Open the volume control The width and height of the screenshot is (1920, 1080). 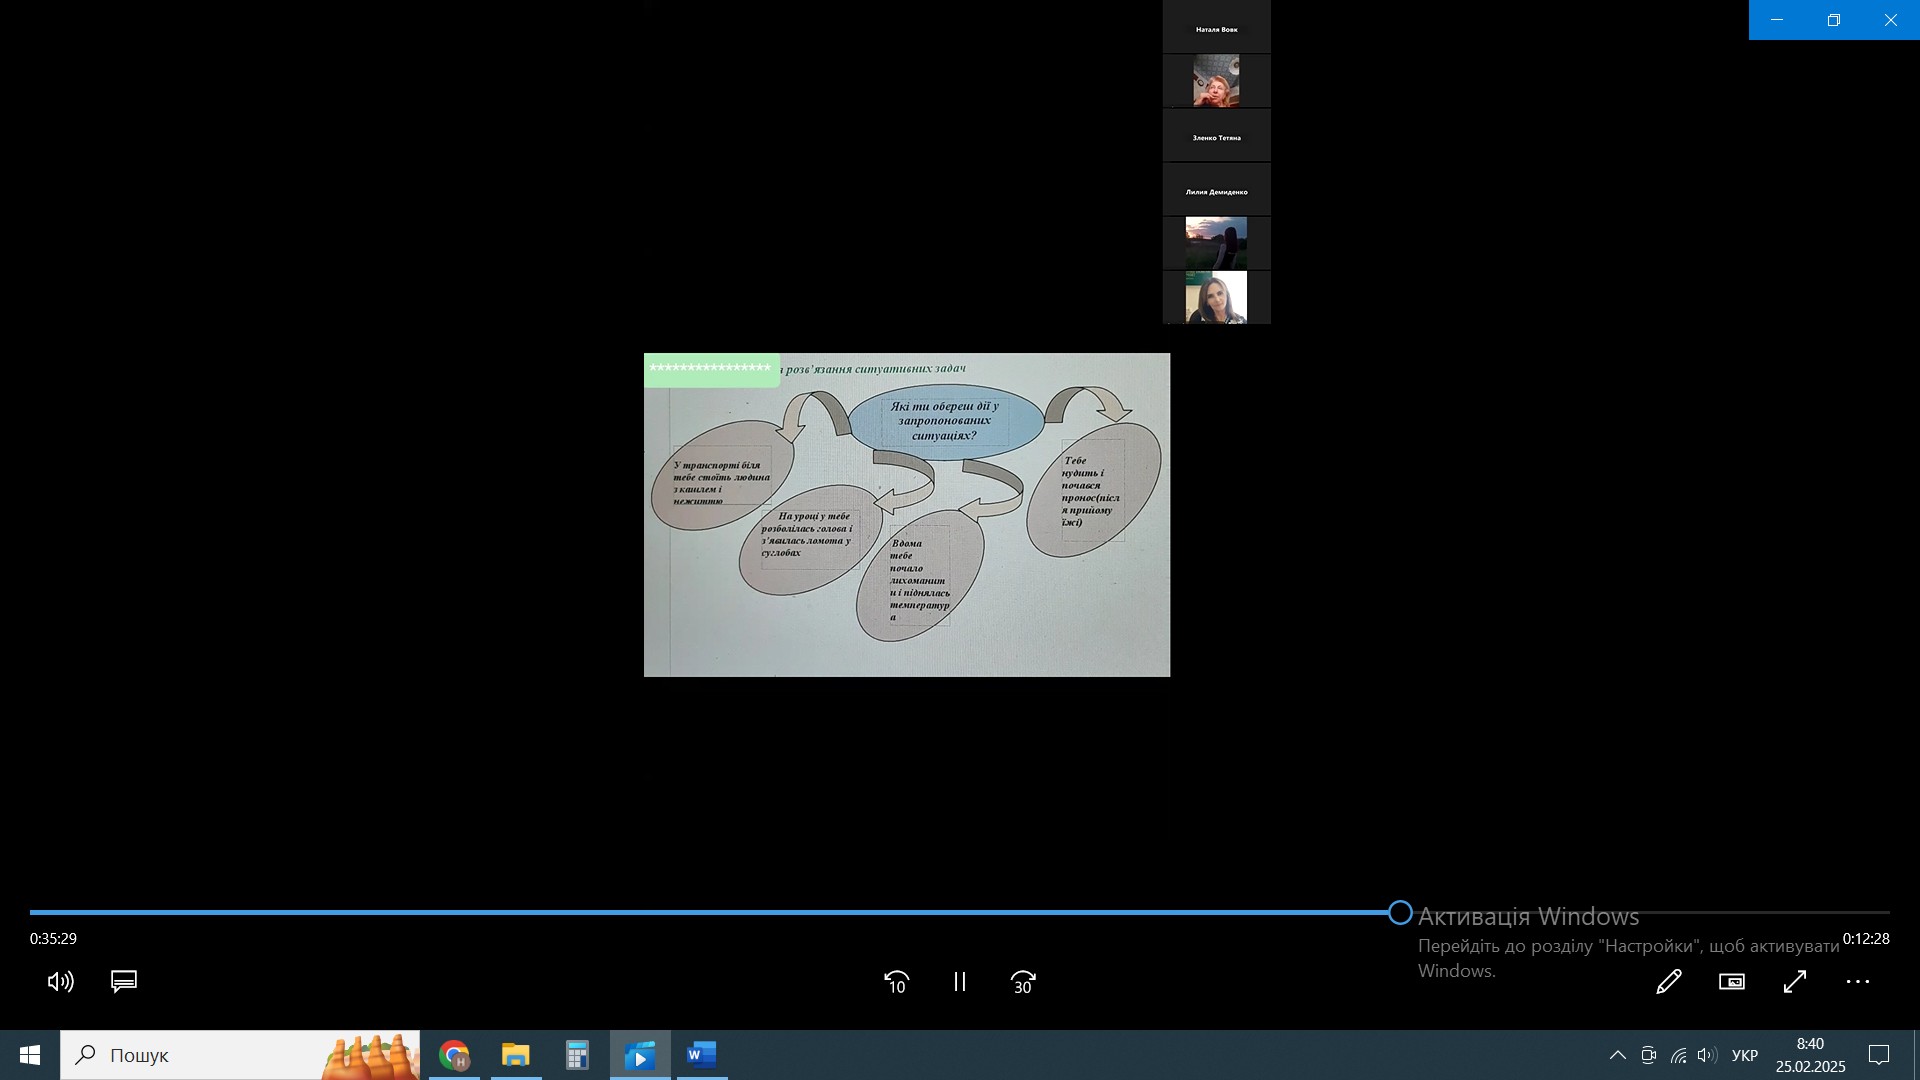point(60,982)
